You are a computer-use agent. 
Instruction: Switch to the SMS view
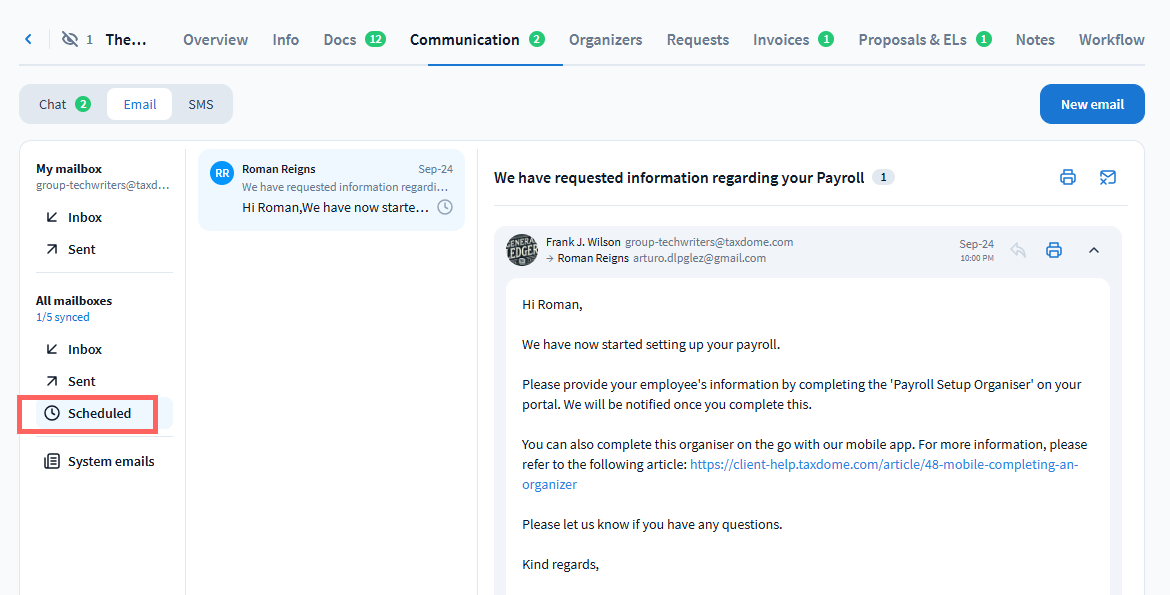(x=201, y=104)
